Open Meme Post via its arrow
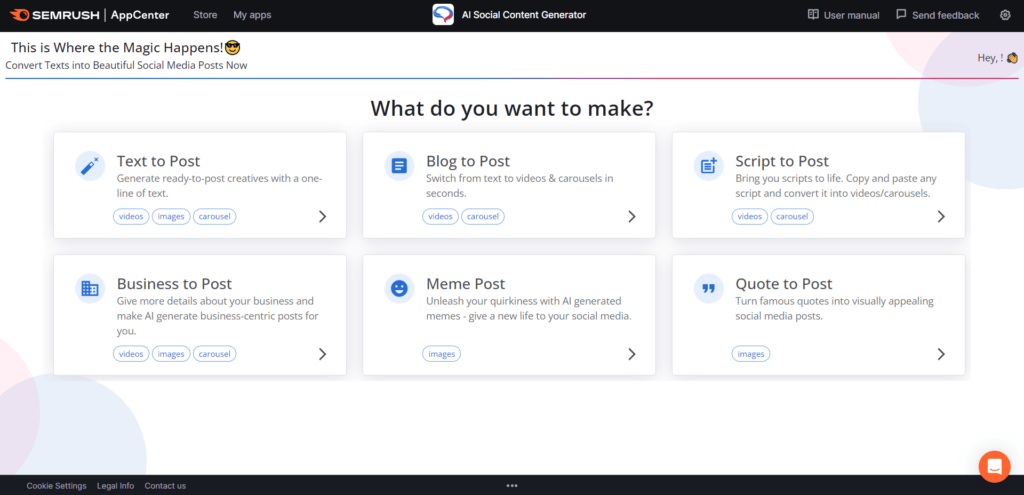Screen dimensions: 1024x495 coord(632,354)
